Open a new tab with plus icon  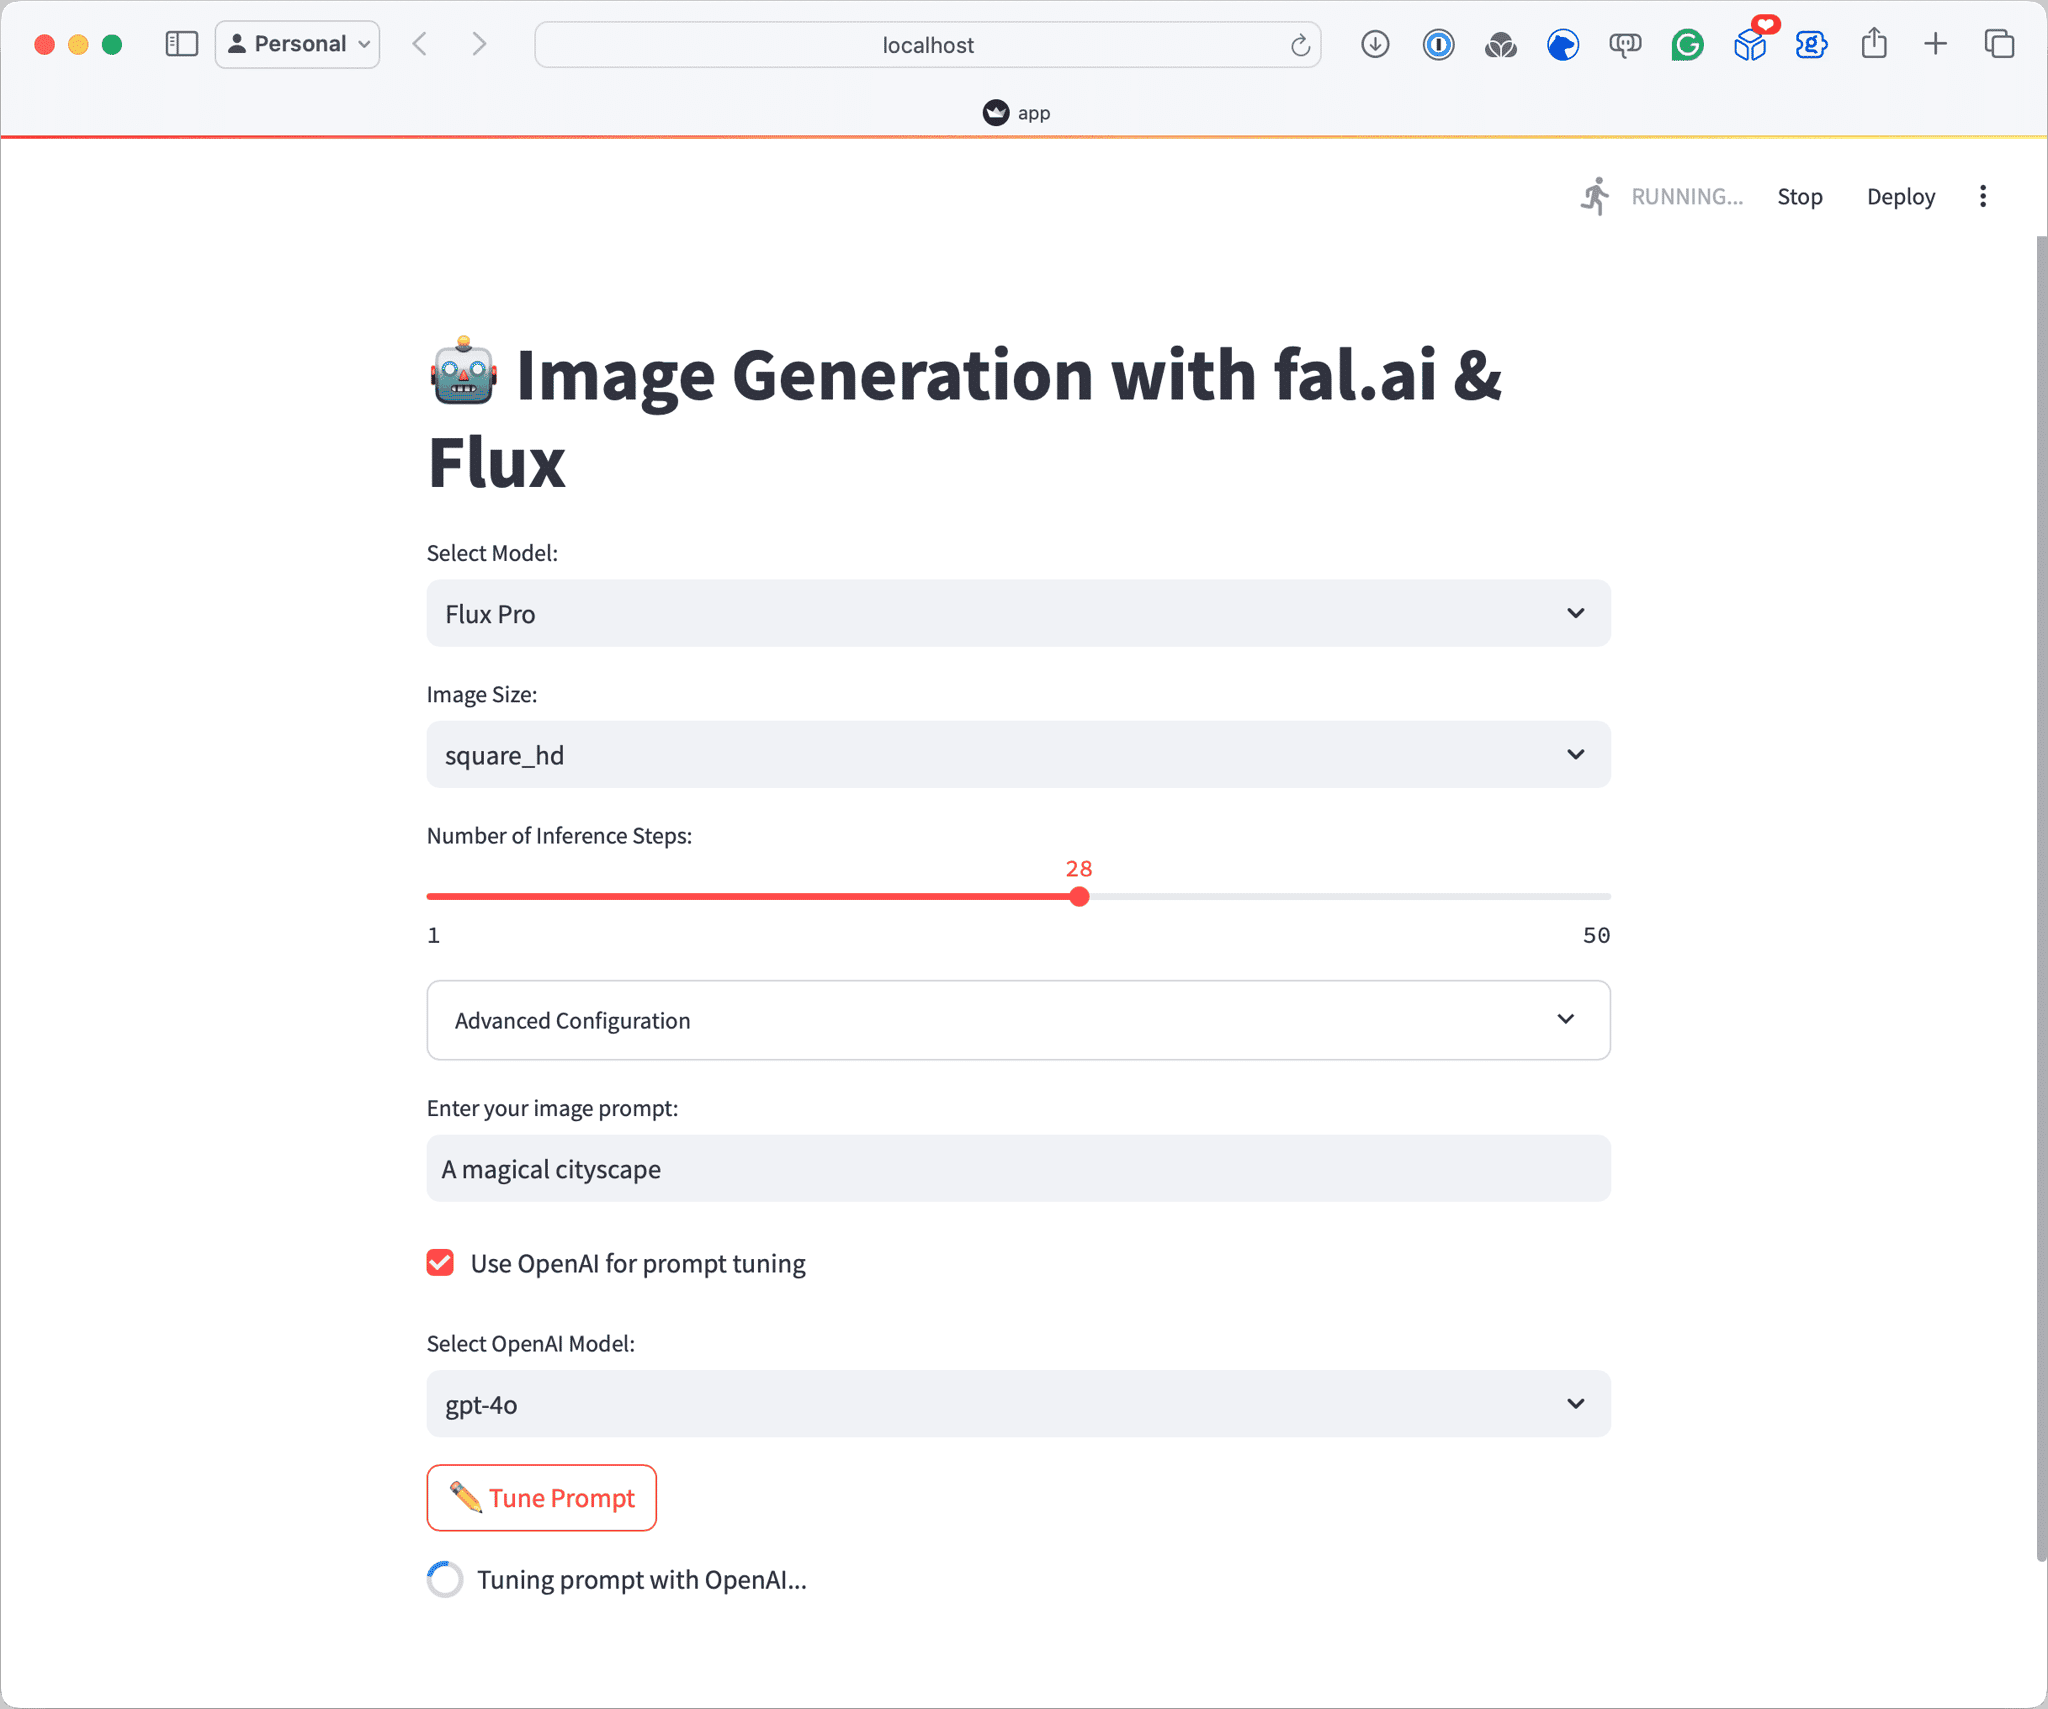click(x=1936, y=44)
